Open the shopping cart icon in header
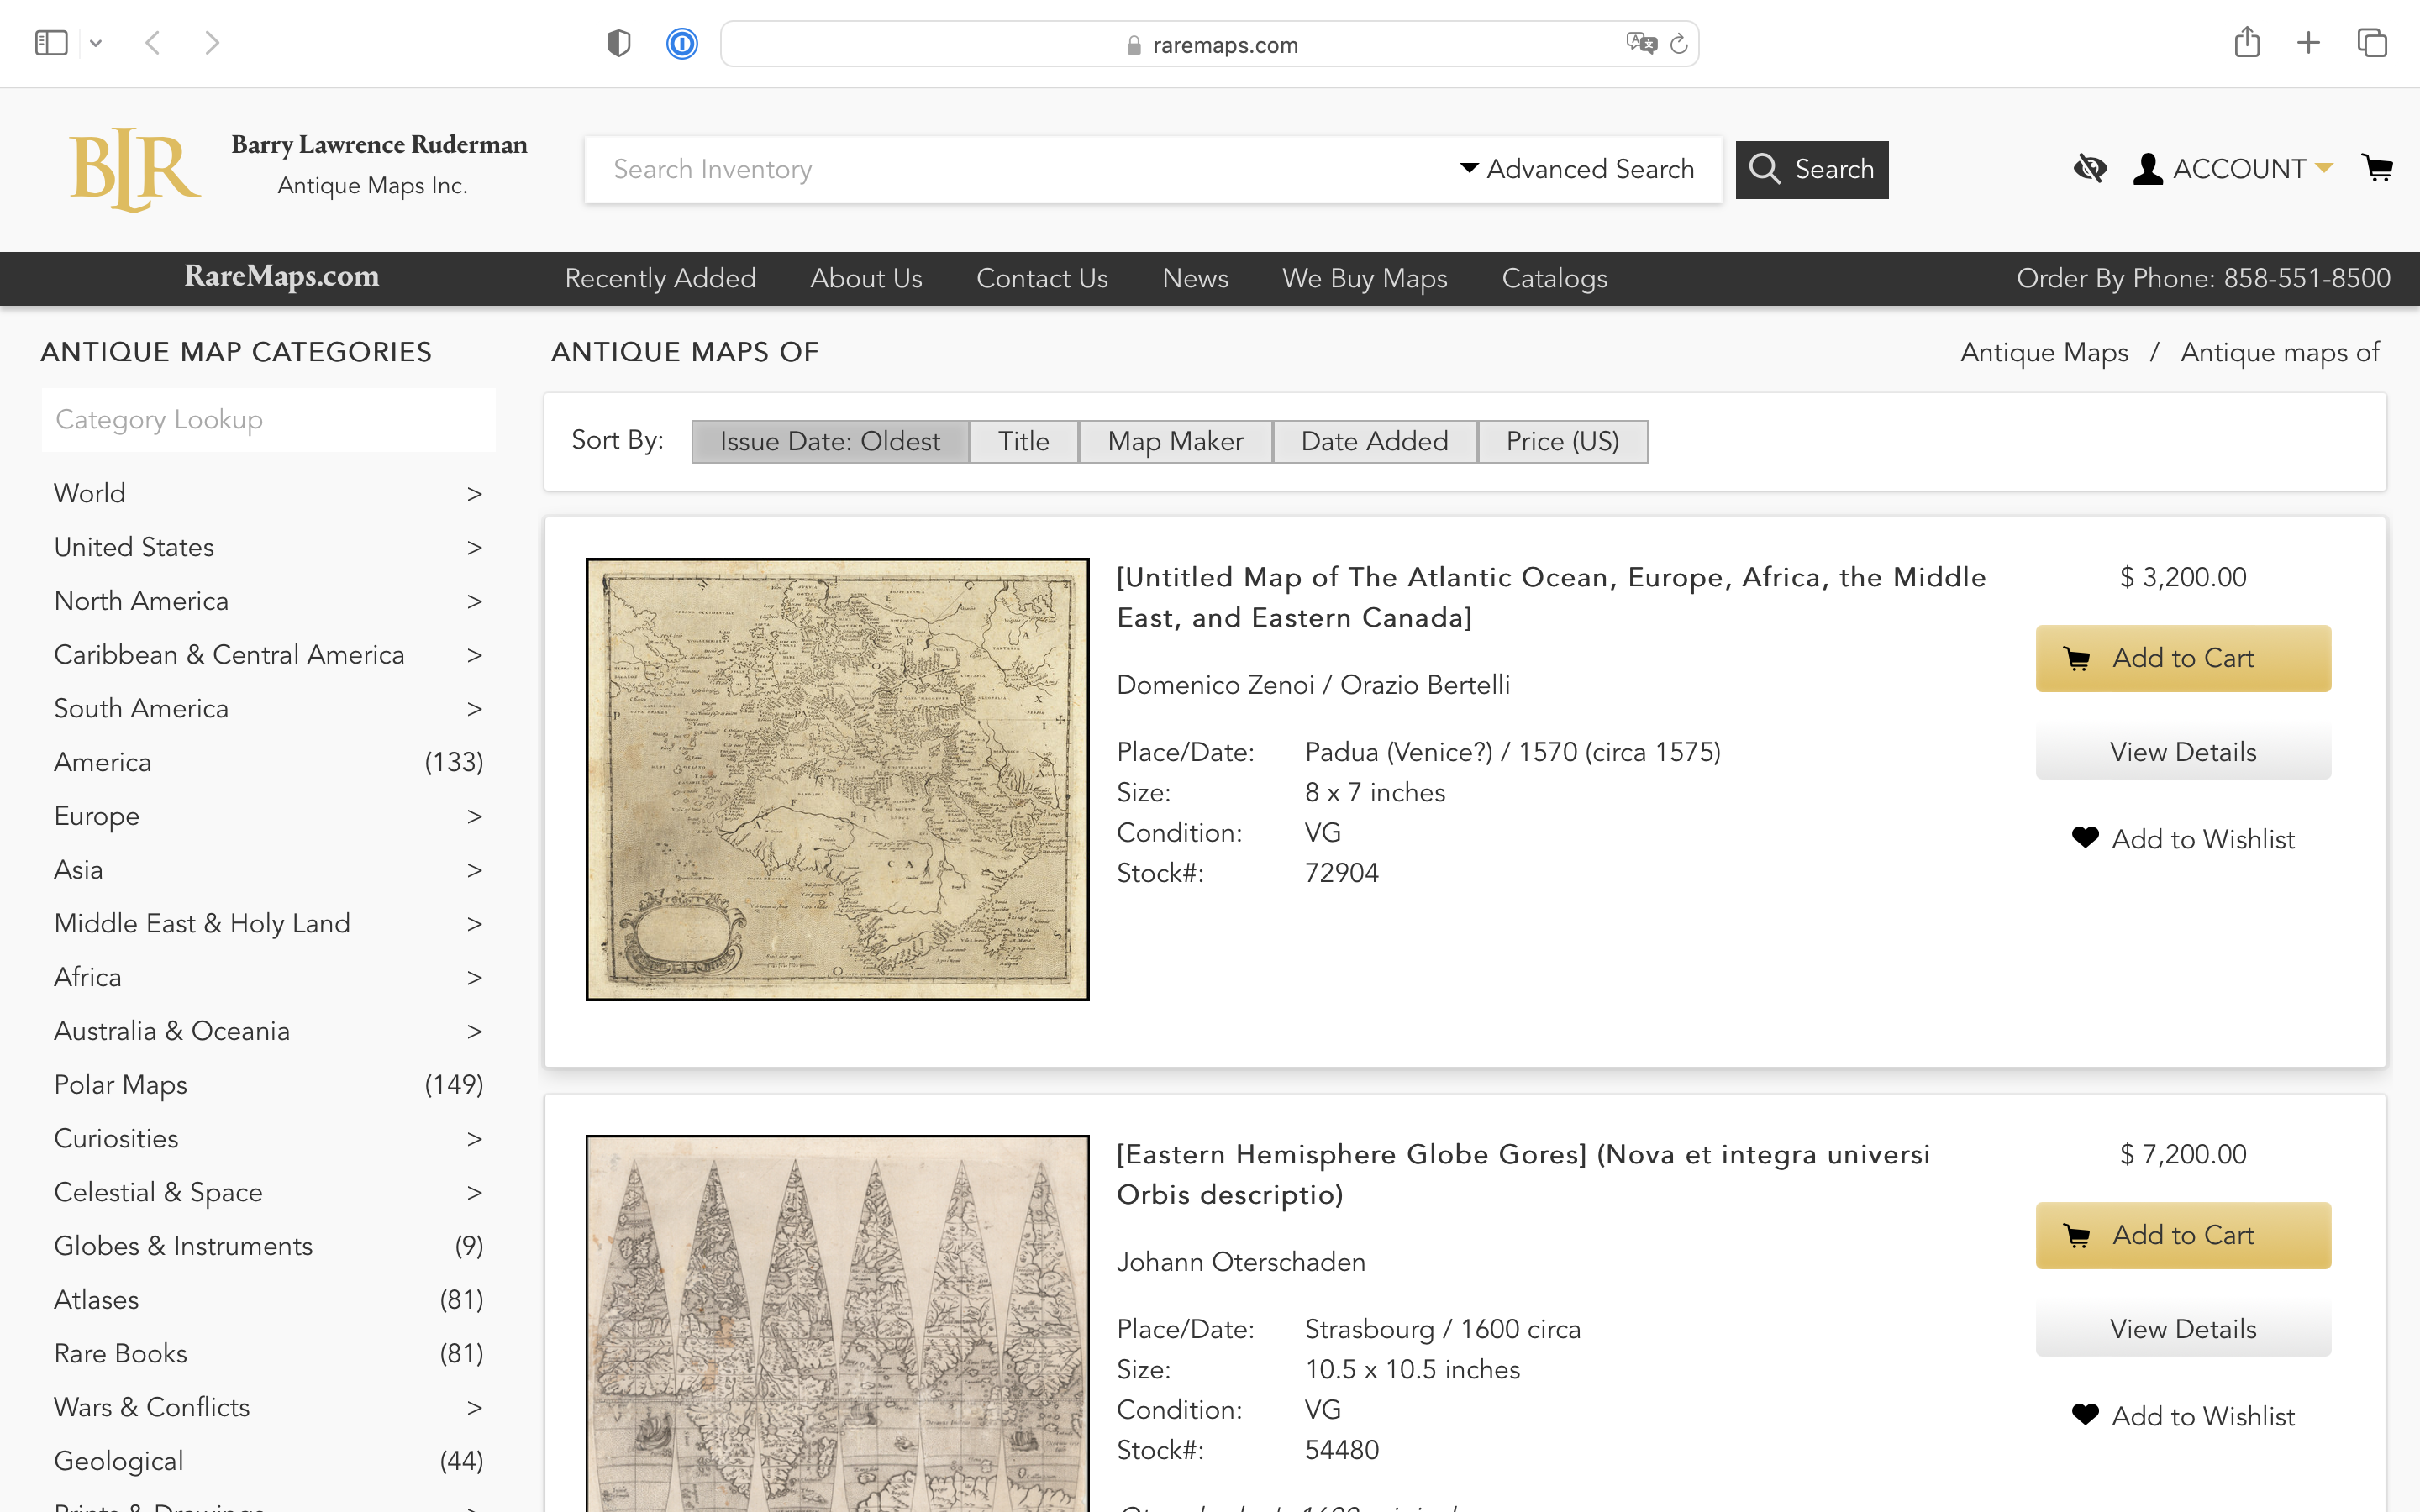 coord(2377,168)
